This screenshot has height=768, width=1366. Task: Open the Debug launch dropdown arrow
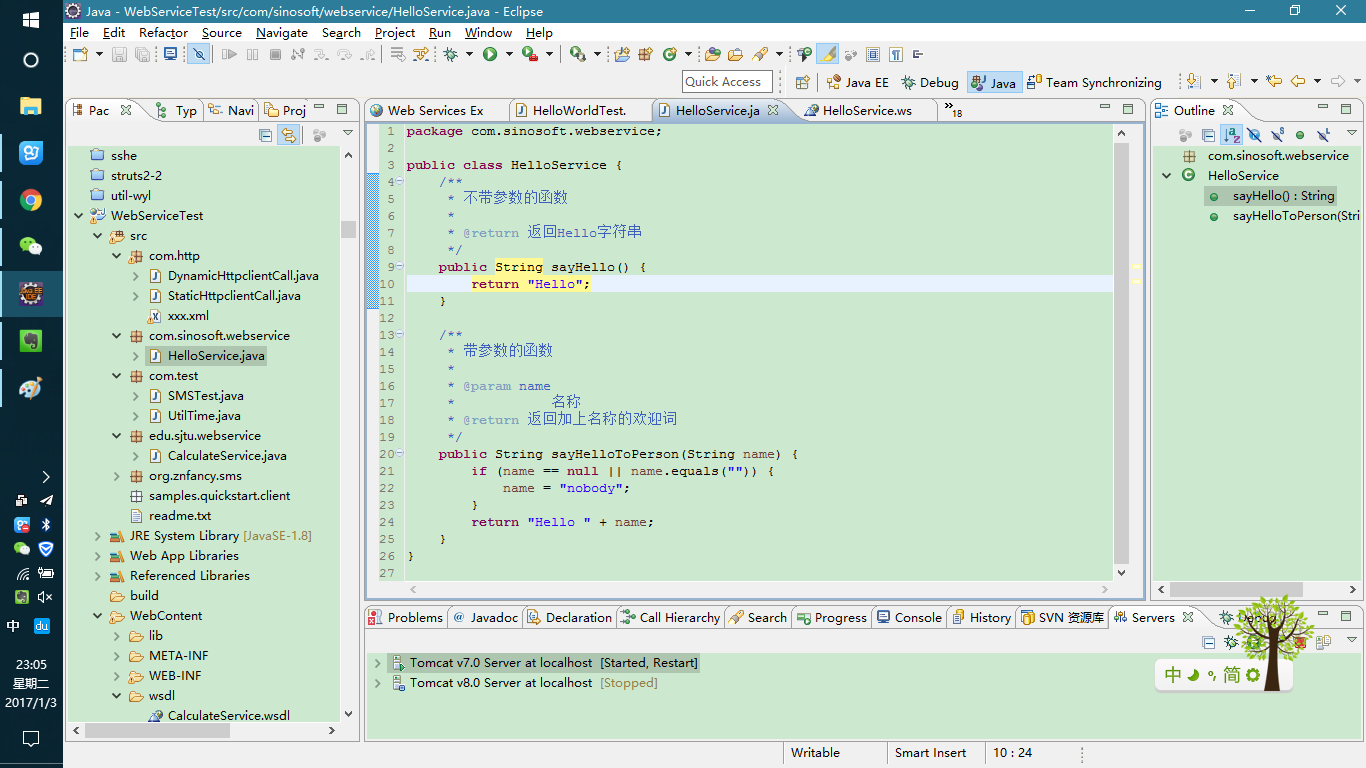(x=469, y=54)
